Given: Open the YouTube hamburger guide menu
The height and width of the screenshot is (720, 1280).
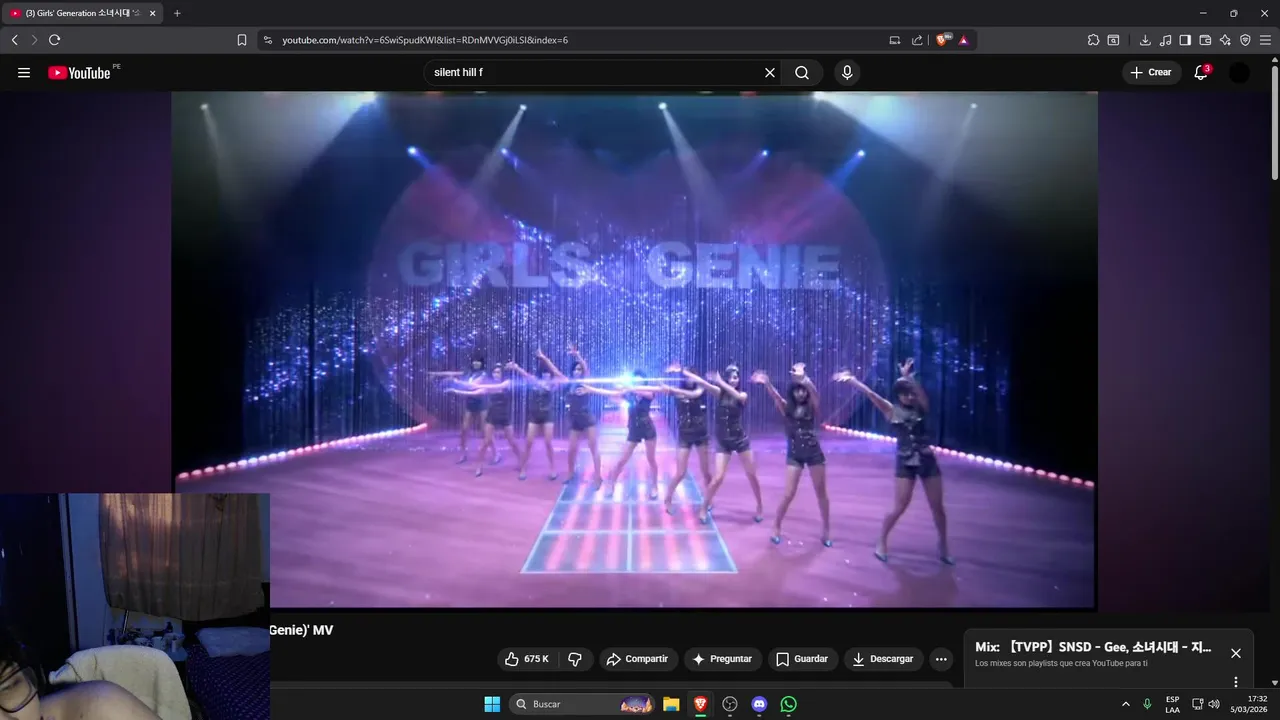Looking at the screenshot, I should [x=24, y=73].
